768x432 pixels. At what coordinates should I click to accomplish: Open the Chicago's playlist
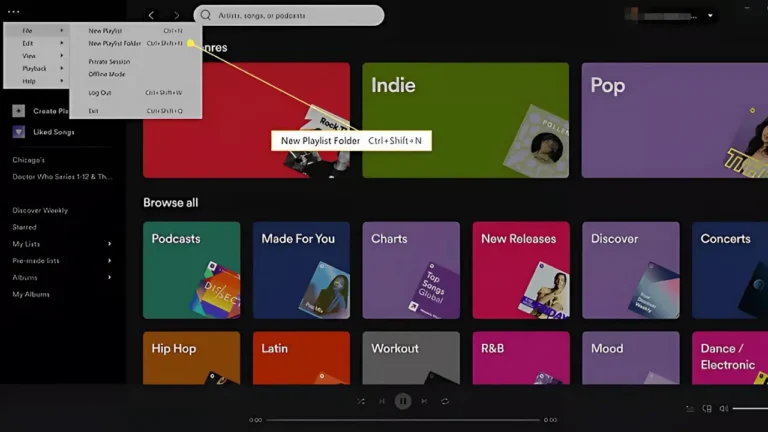[28, 160]
